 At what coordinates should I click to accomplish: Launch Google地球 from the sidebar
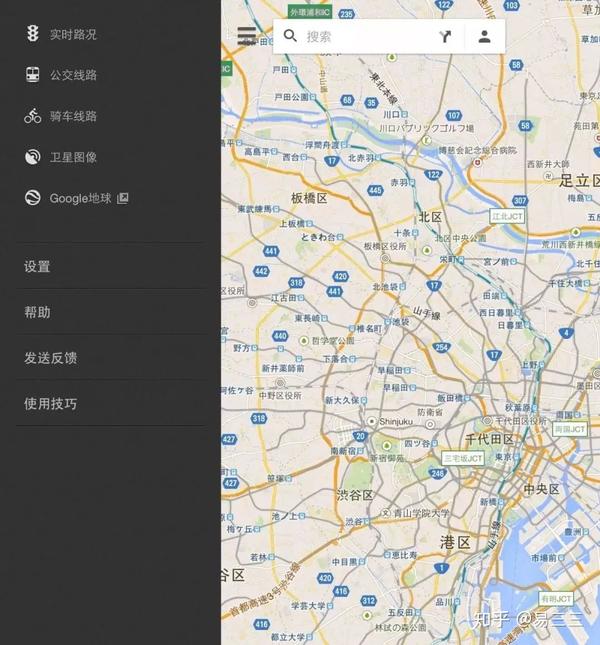click(x=81, y=198)
